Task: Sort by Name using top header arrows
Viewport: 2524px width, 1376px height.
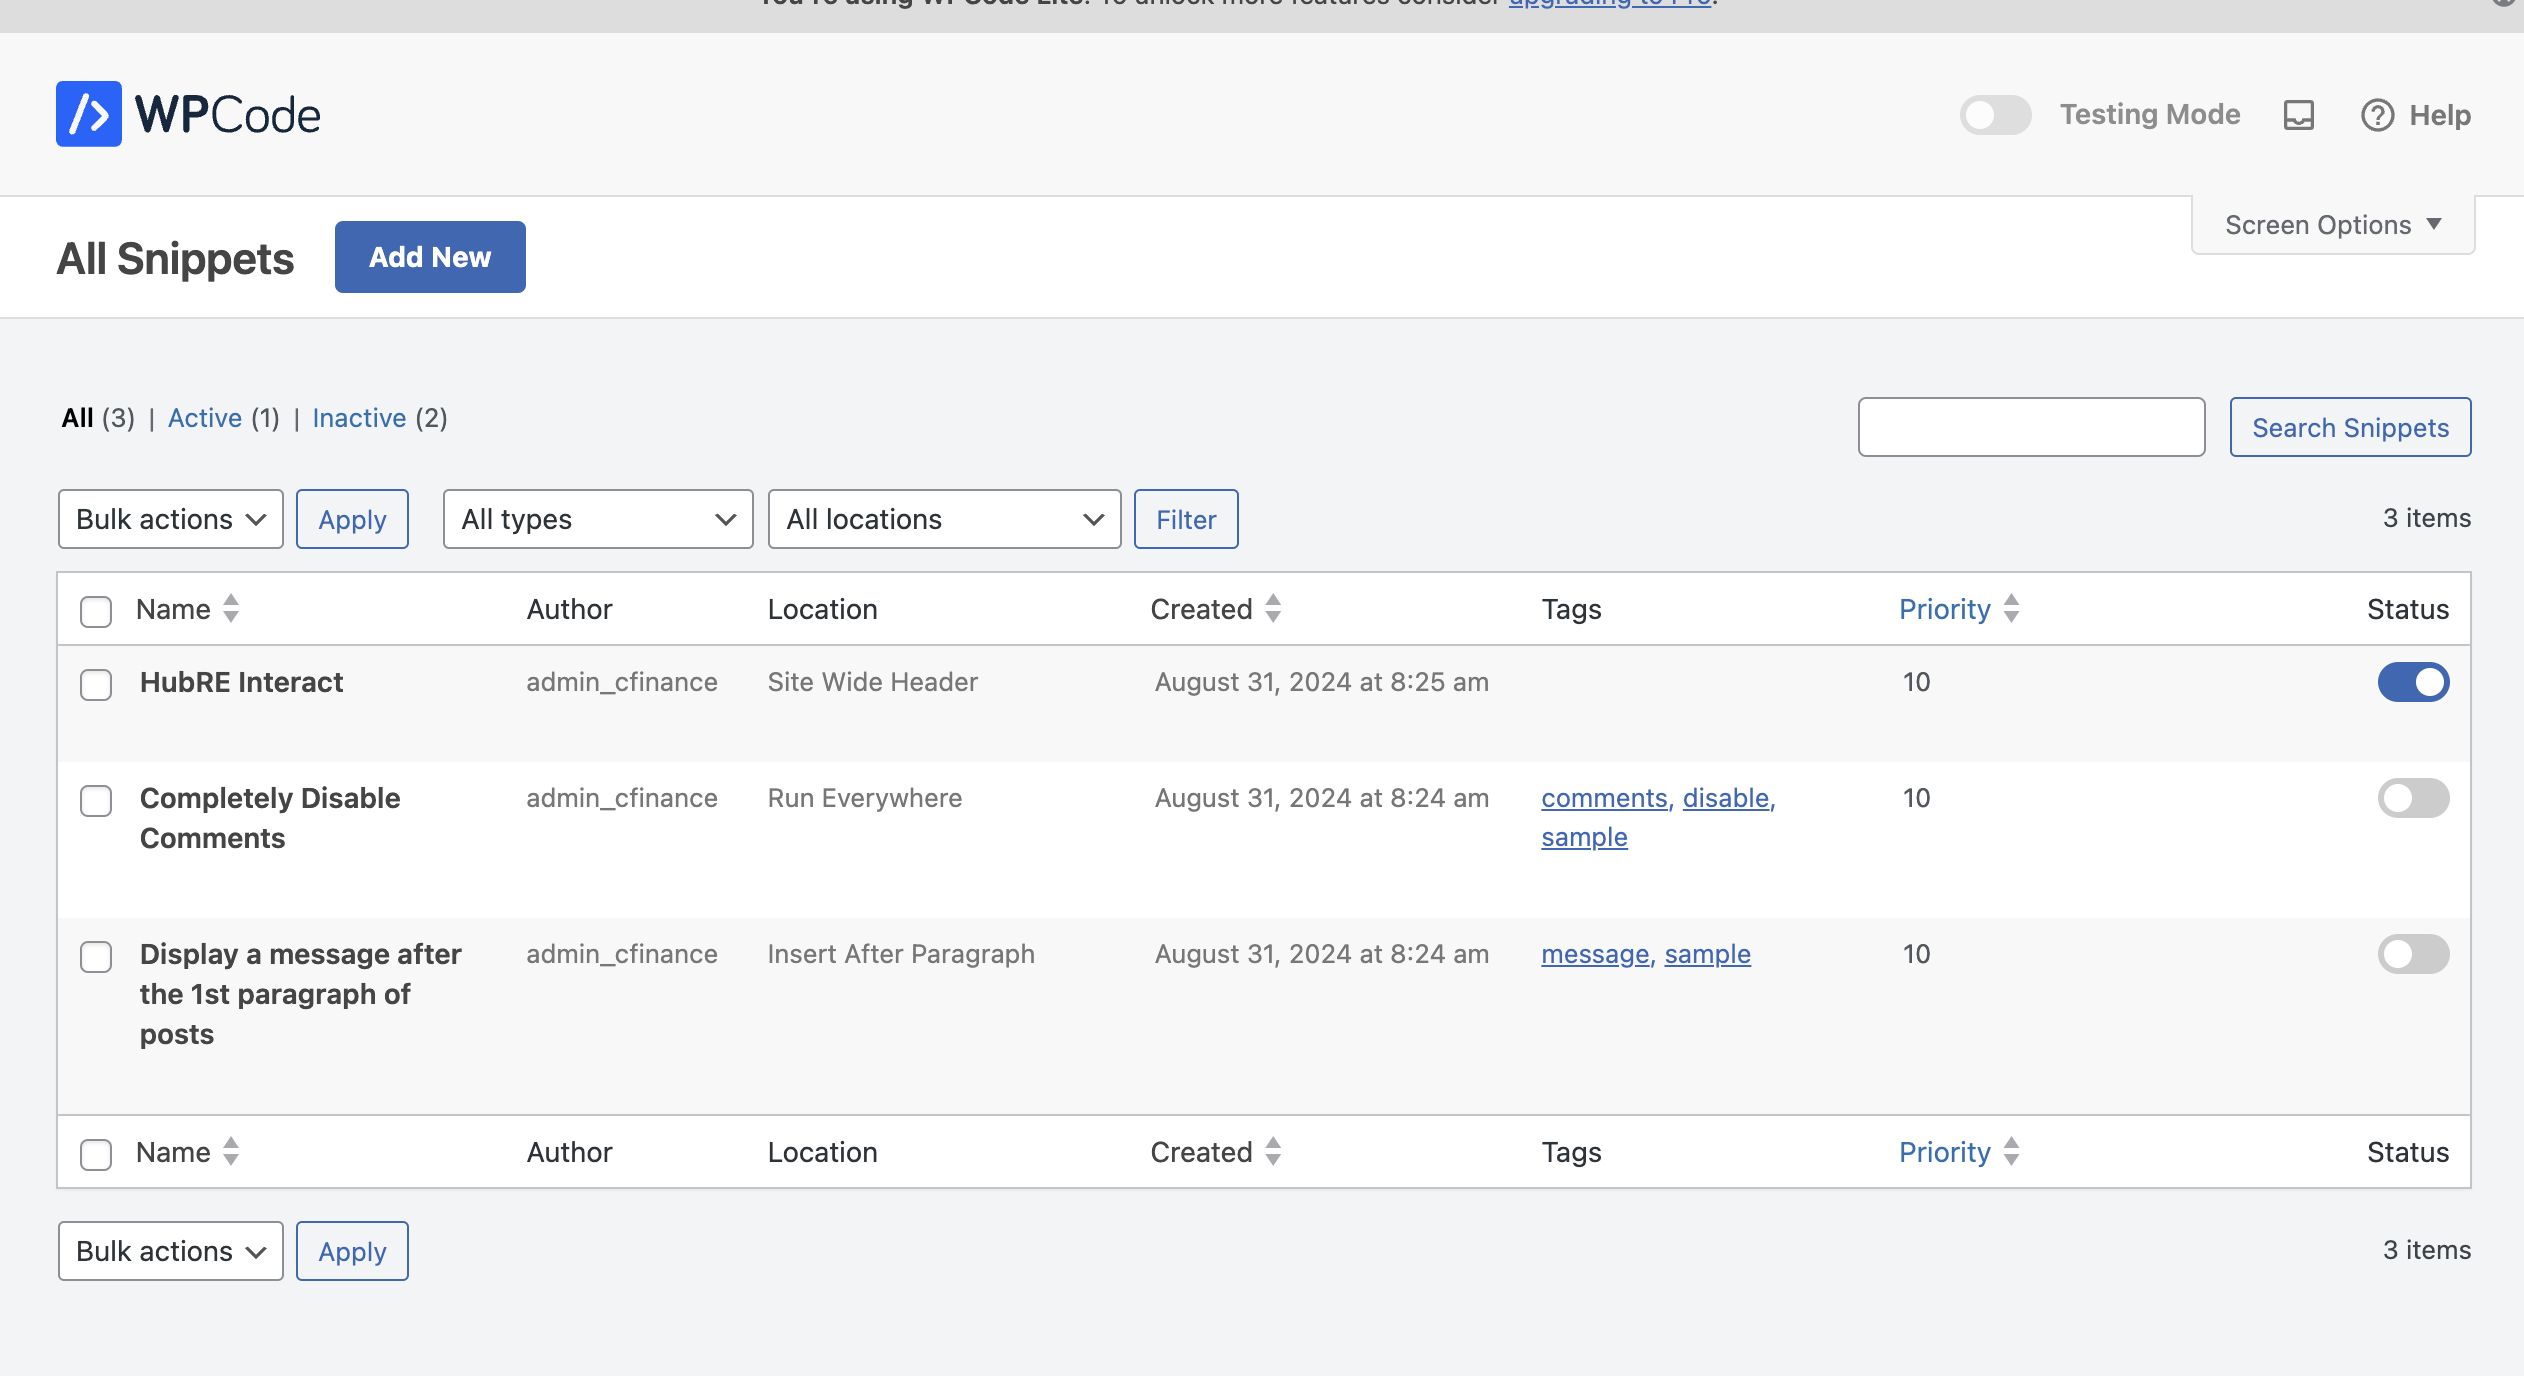Action: 231,609
